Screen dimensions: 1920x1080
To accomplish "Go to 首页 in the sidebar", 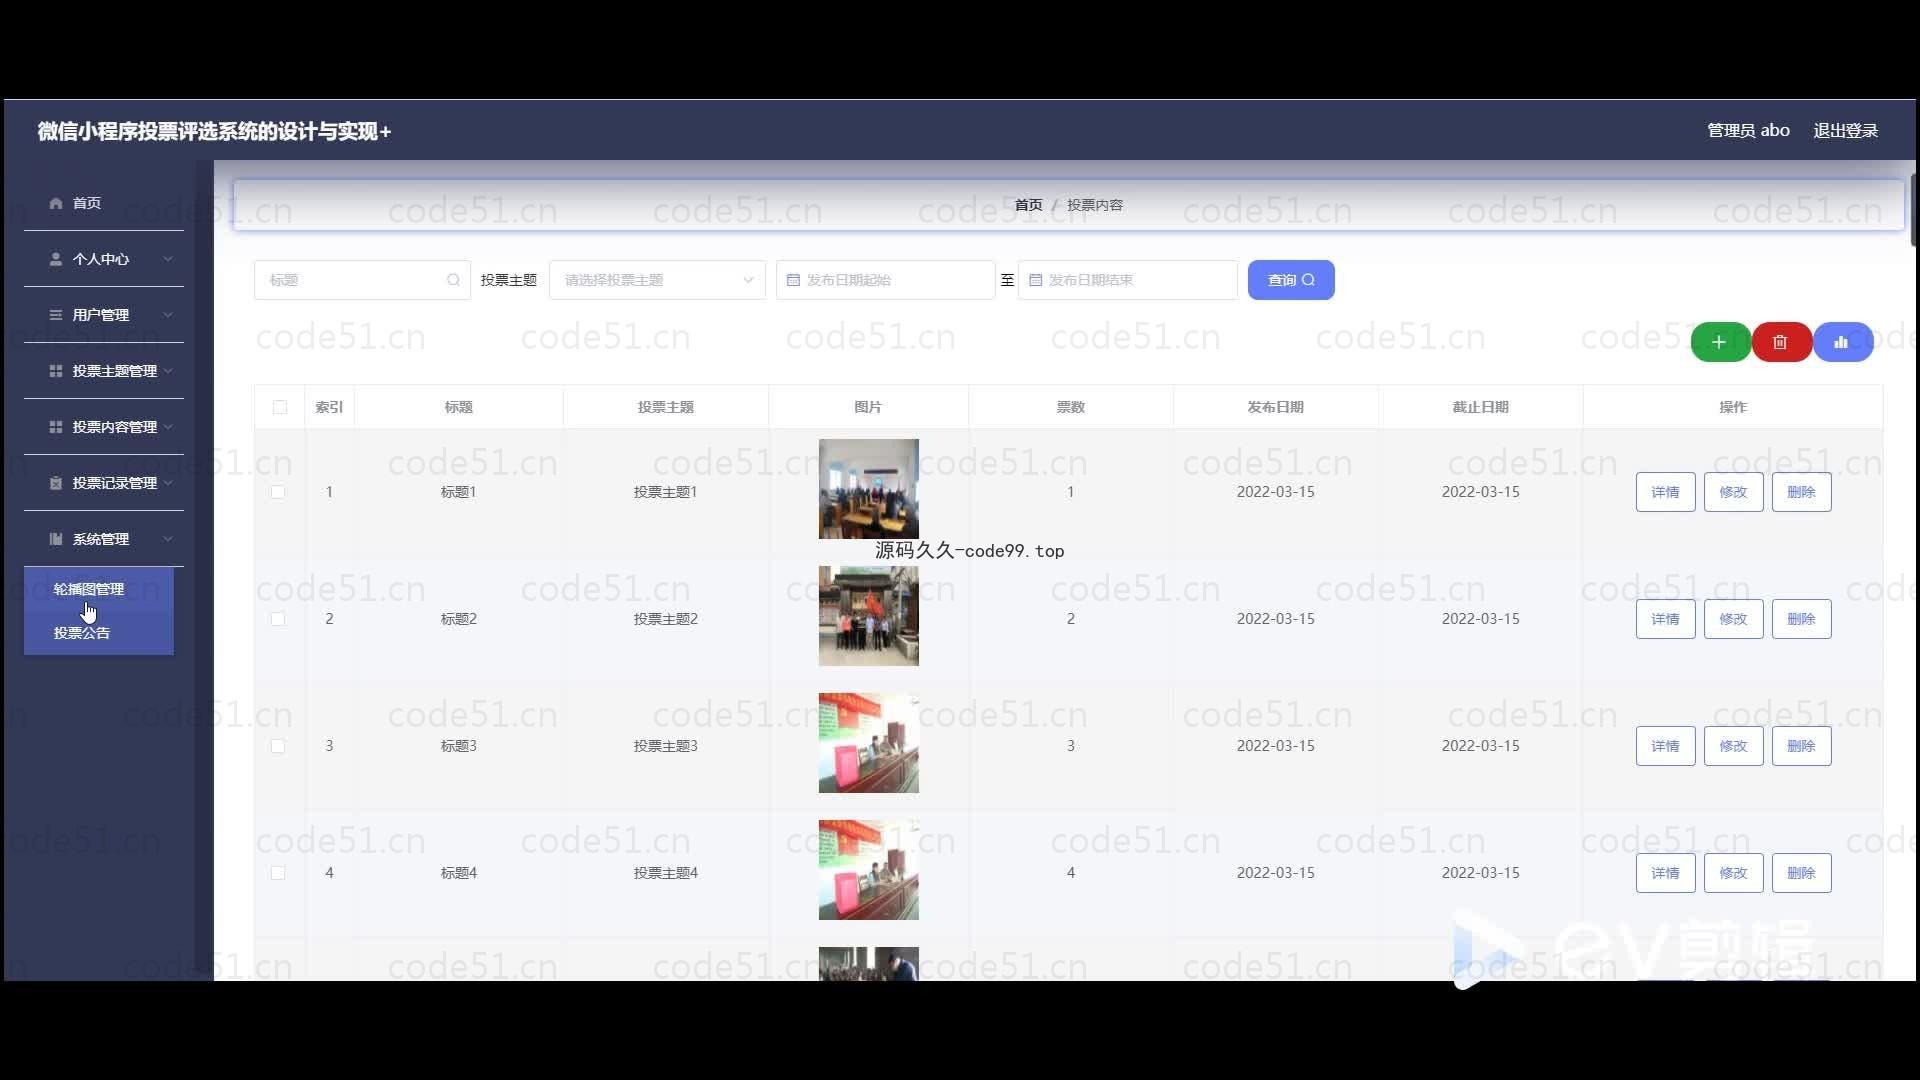I will [104, 203].
